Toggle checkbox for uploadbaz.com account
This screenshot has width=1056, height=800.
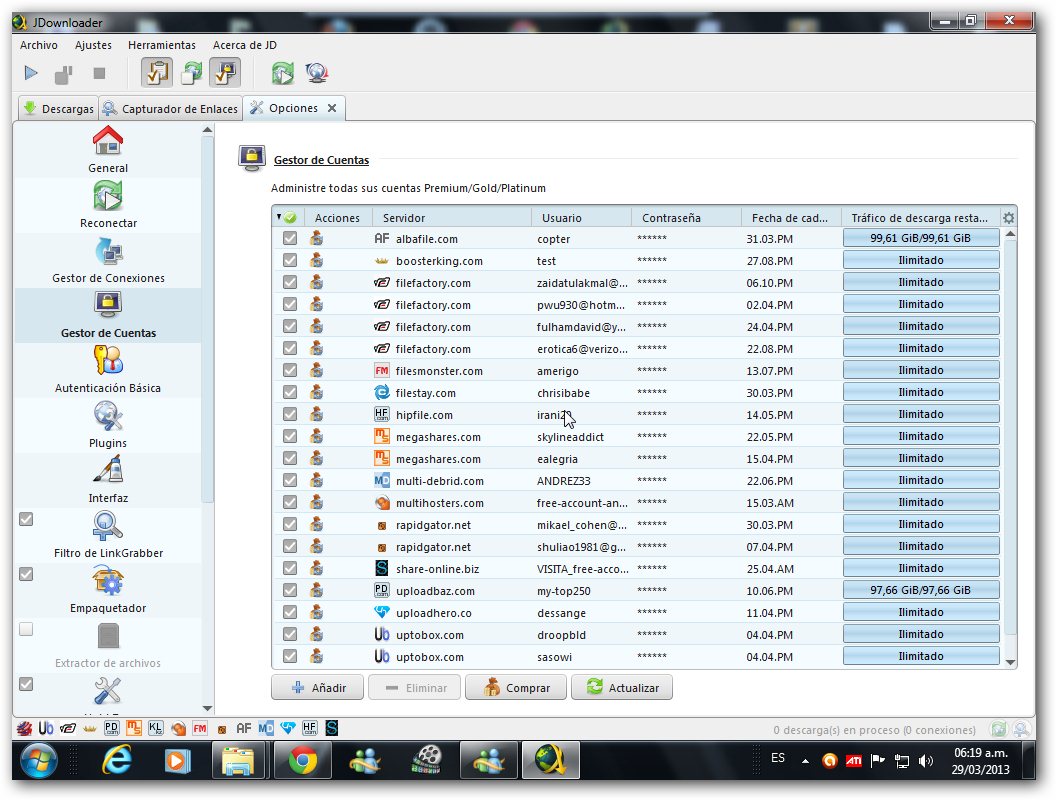click(290, 591)
